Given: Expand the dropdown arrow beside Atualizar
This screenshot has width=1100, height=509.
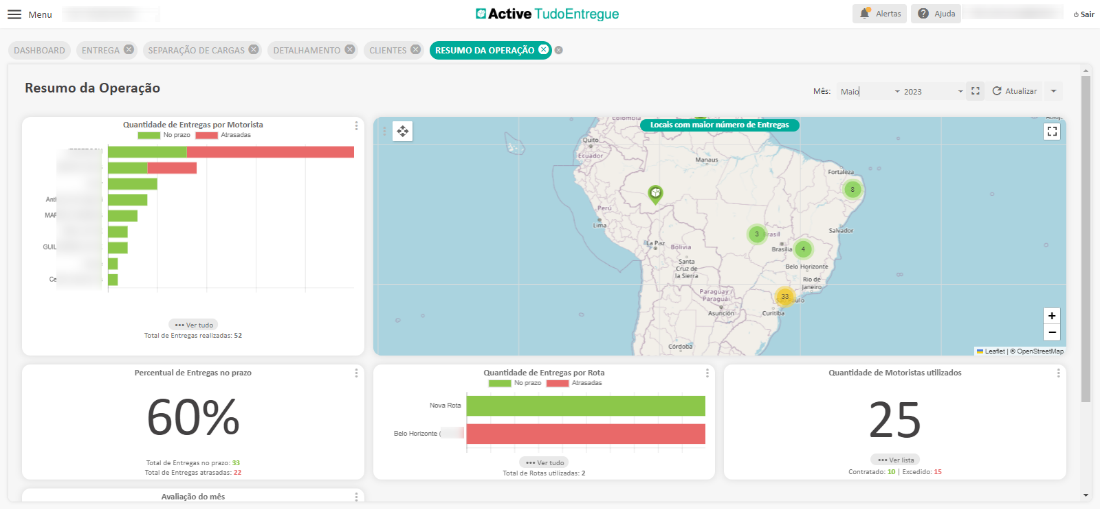Looking at the screenshot, I should point(1053,91).
